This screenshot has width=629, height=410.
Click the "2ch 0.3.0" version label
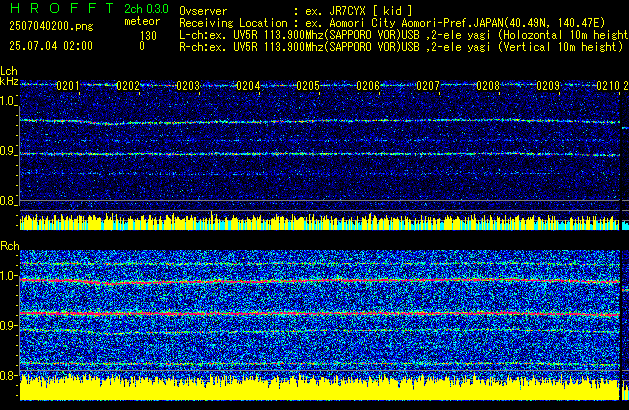point(146,9)
